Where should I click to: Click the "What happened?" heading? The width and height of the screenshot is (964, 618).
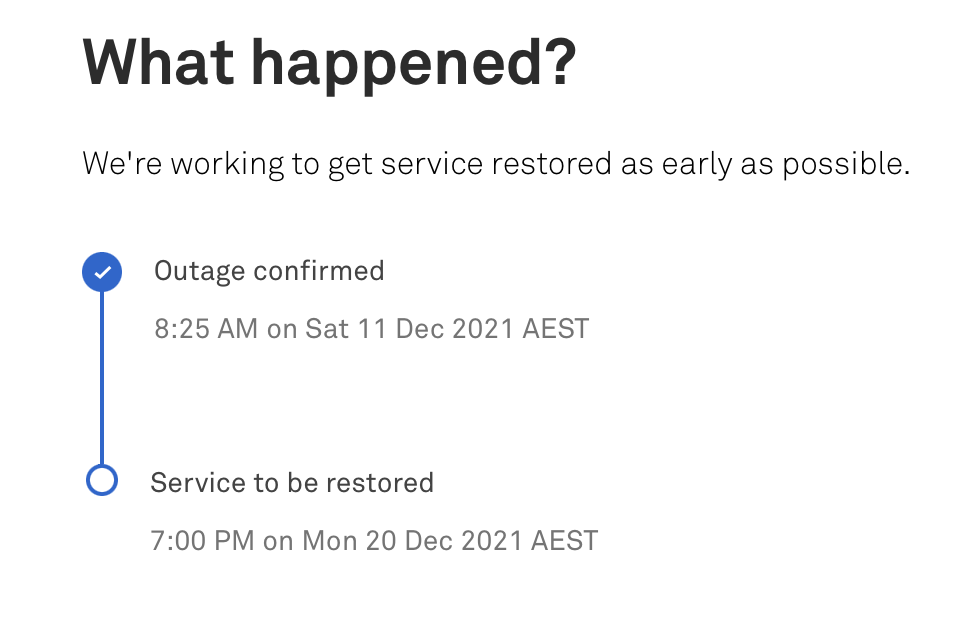point(330,62)
